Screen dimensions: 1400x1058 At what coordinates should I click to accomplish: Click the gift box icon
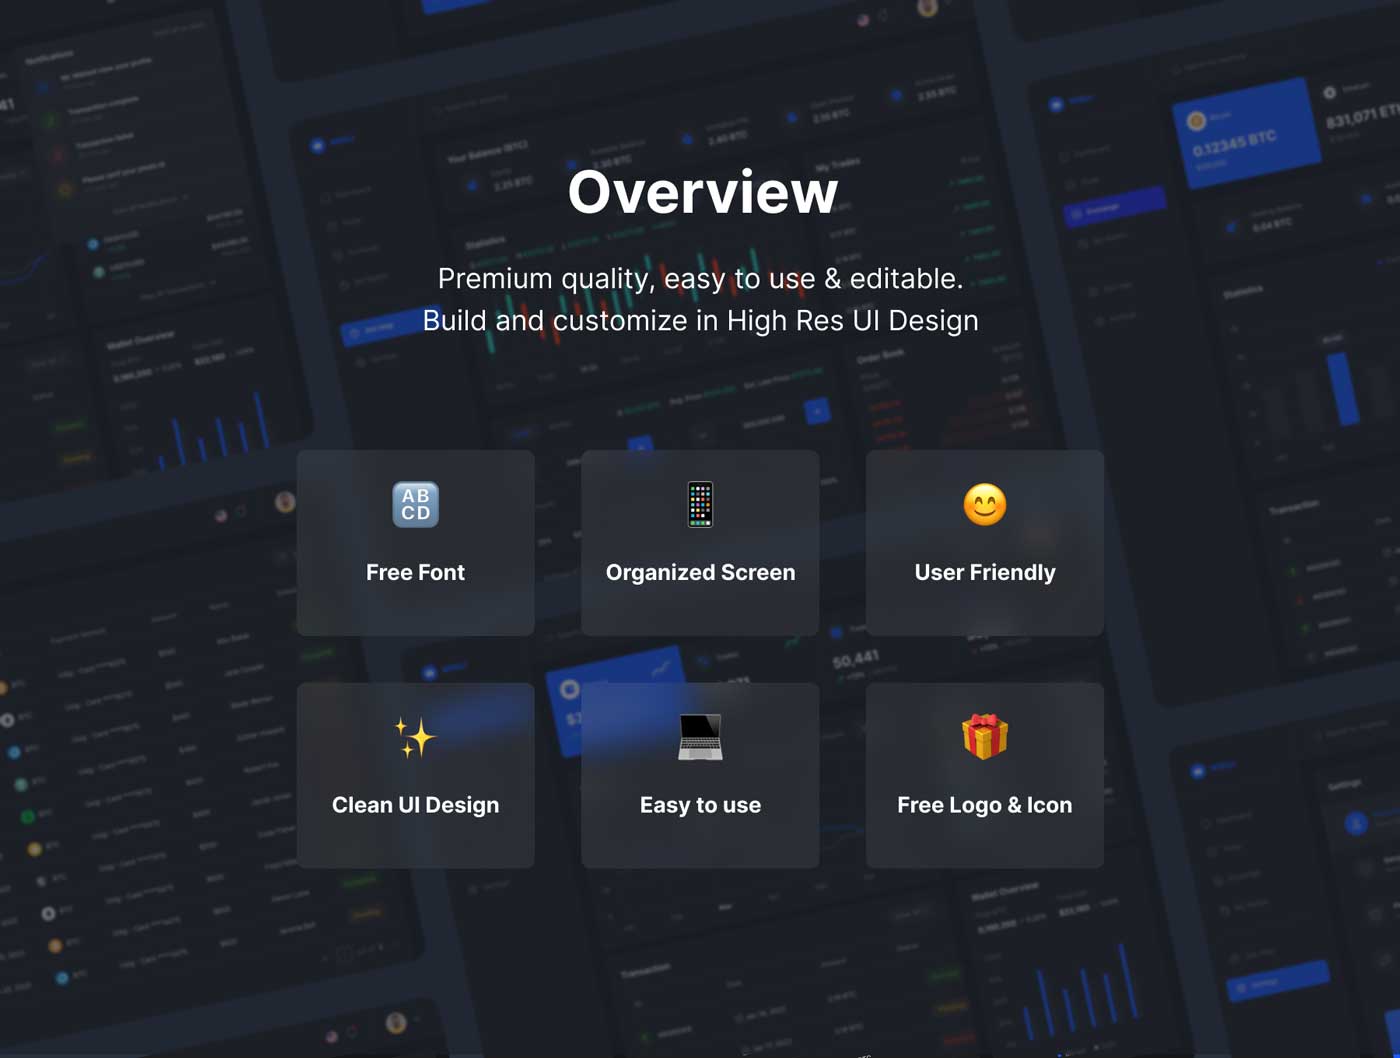point(985,737)
